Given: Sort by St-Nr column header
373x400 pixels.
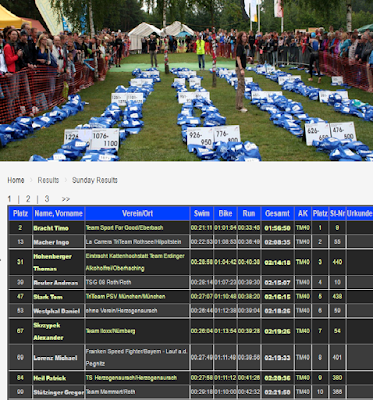Looking at the screenshot, I should pyautogui.click(x=337, y=213).
